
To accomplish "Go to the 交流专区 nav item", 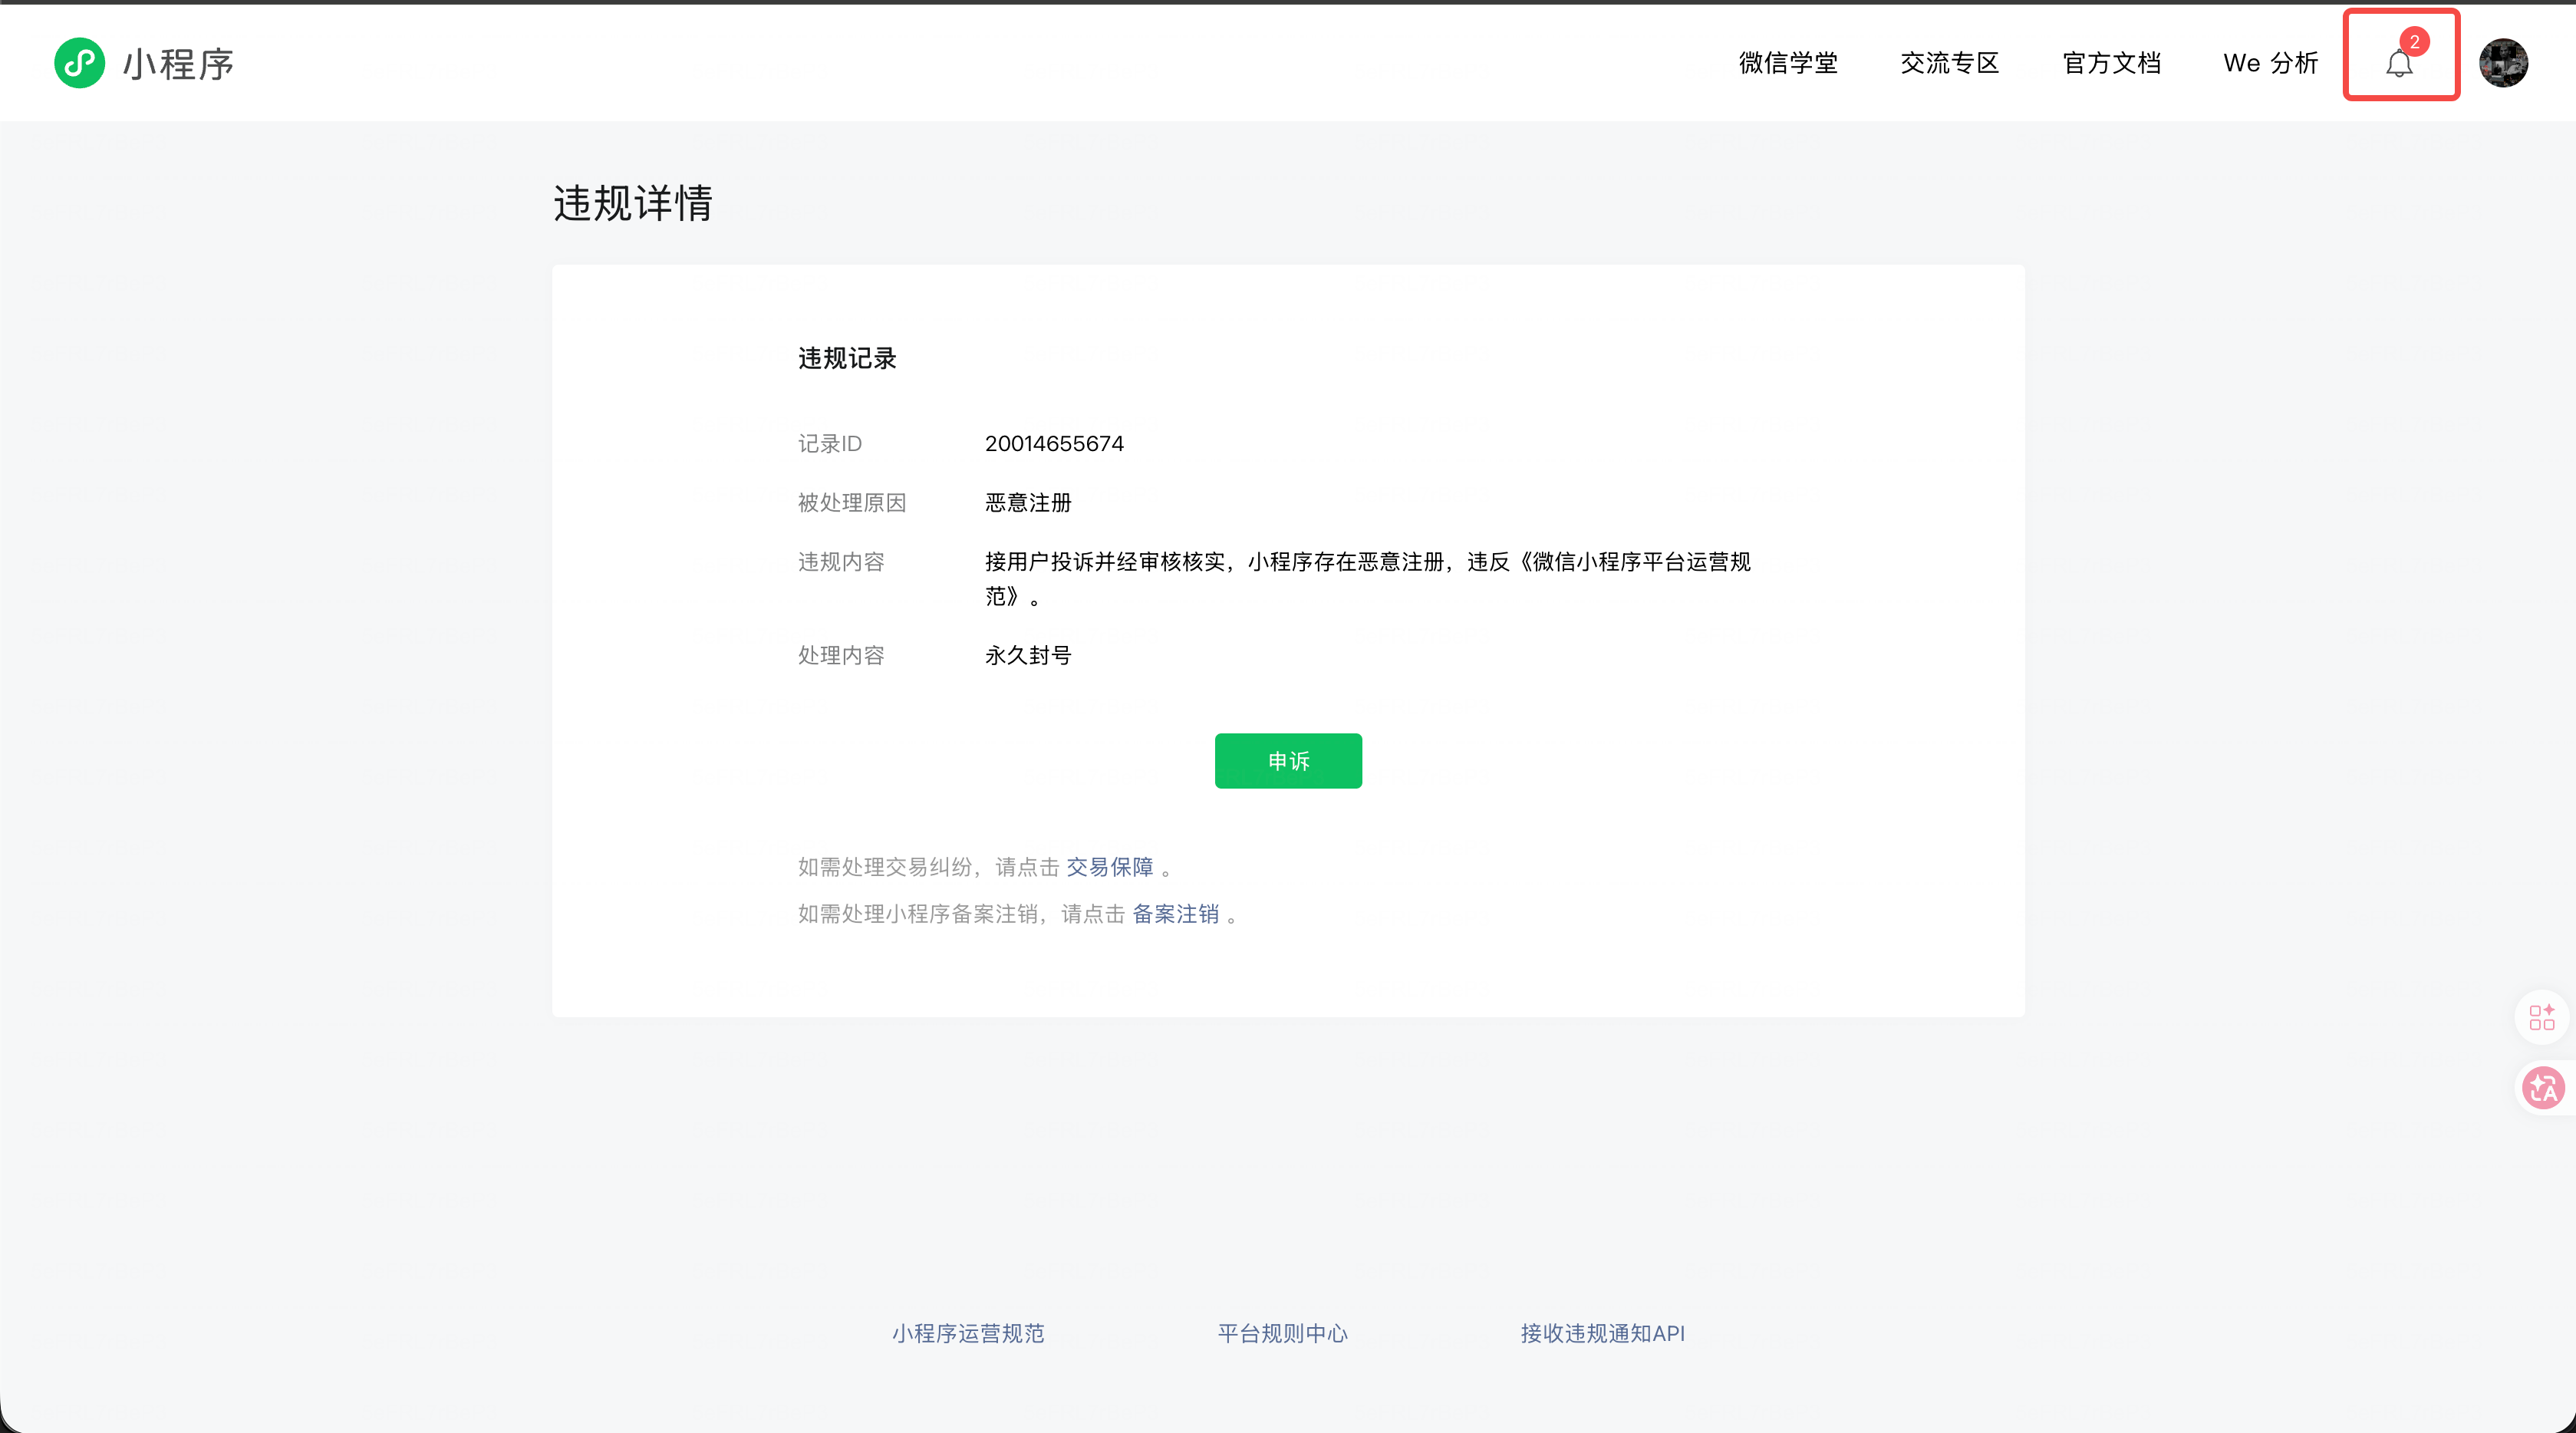I will (1949, 63).
